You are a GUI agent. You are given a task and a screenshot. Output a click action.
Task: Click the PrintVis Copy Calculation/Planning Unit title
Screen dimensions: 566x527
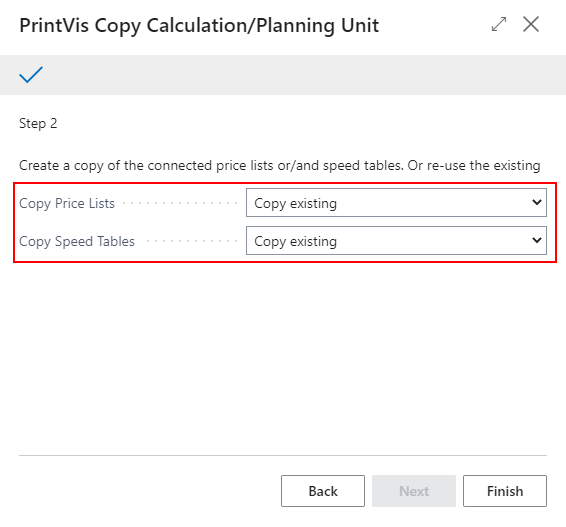tap(199, 26)
